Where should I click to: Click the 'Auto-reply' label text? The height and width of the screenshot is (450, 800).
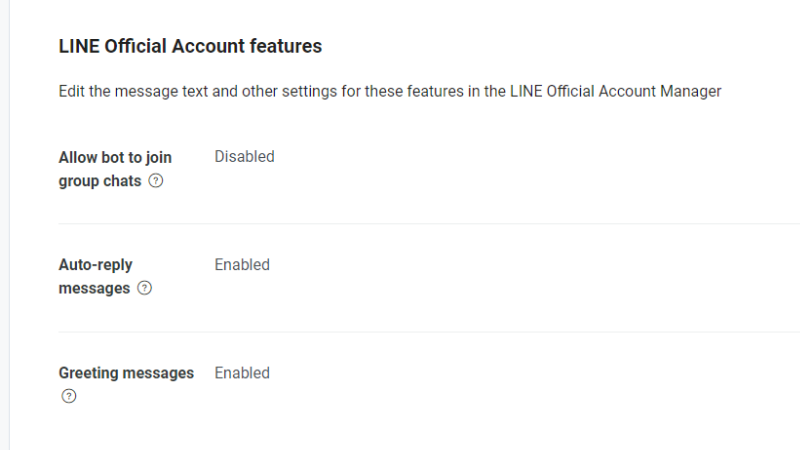coord(95,265)
